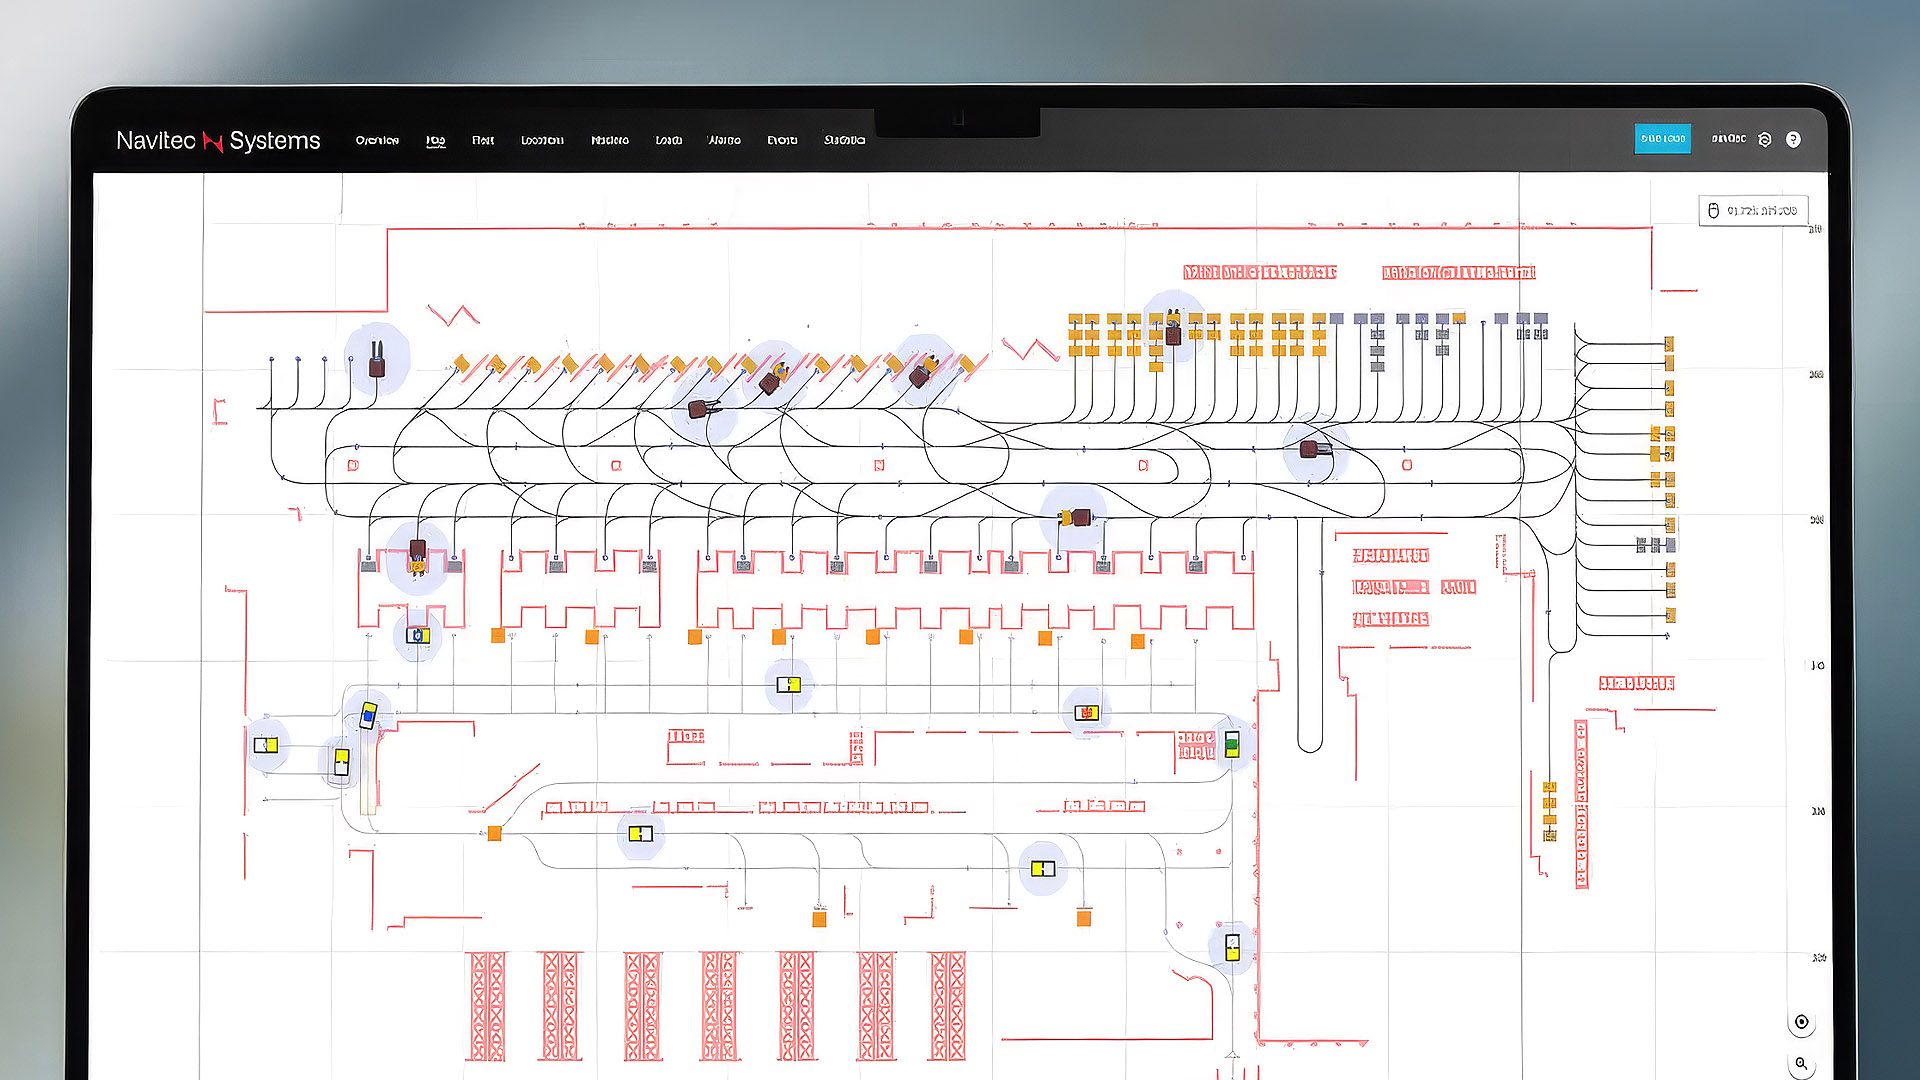Viewport: 1920px width, 1080px height.
Task: Open the settings gear icon in header
Action: click(x=1765, y=140)
